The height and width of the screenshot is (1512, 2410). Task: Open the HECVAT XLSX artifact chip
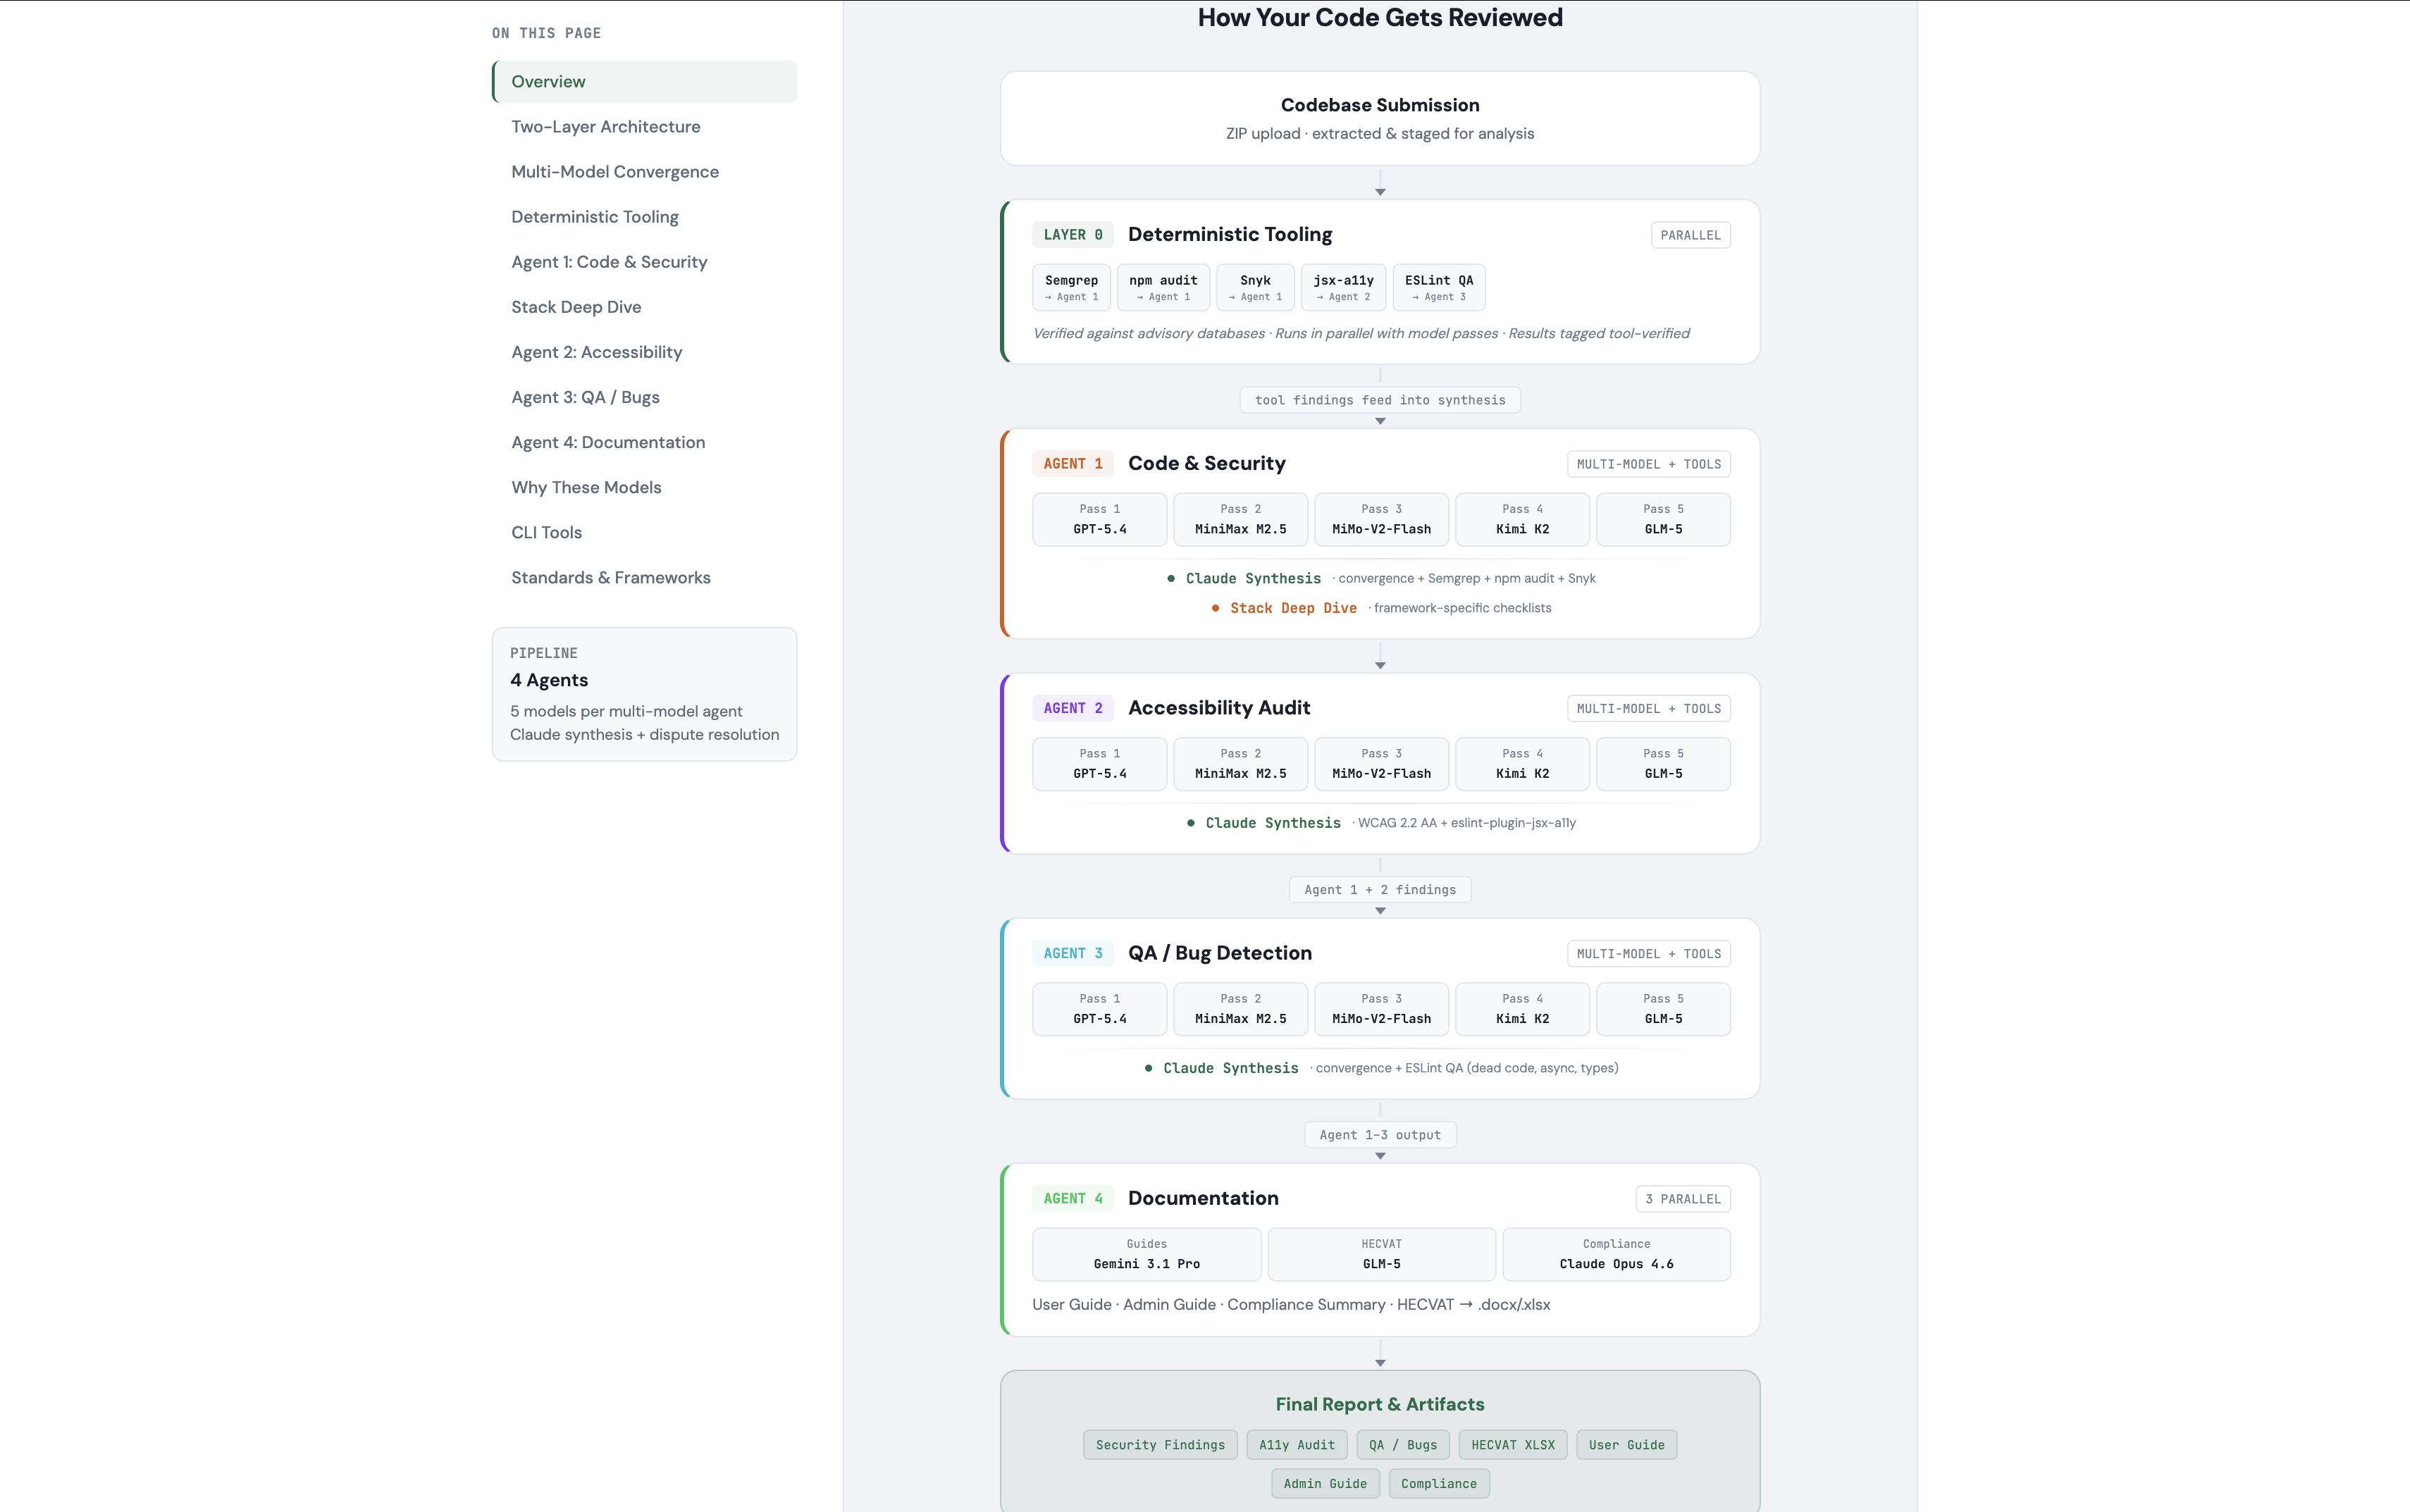click(x=1513, y=1444)
